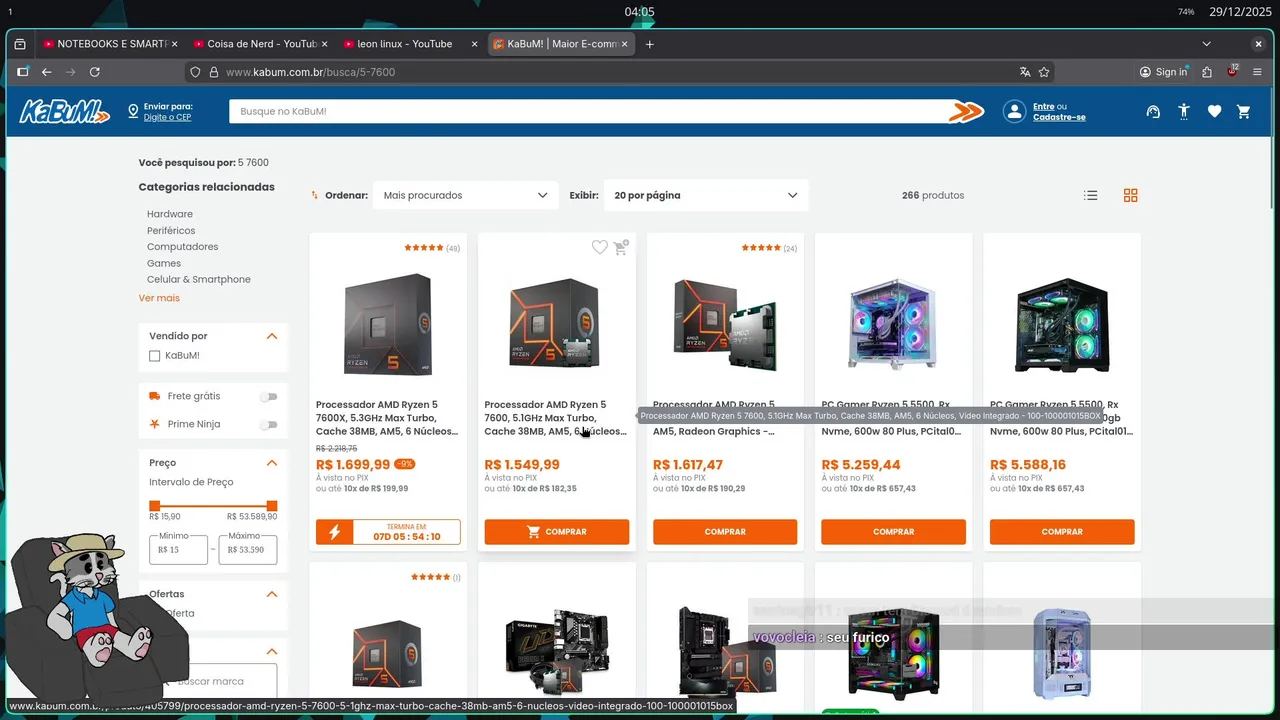The image size is (1280, 720).
Task: Add Ryzen 5 7600 to cart icon
Action: 621,247
